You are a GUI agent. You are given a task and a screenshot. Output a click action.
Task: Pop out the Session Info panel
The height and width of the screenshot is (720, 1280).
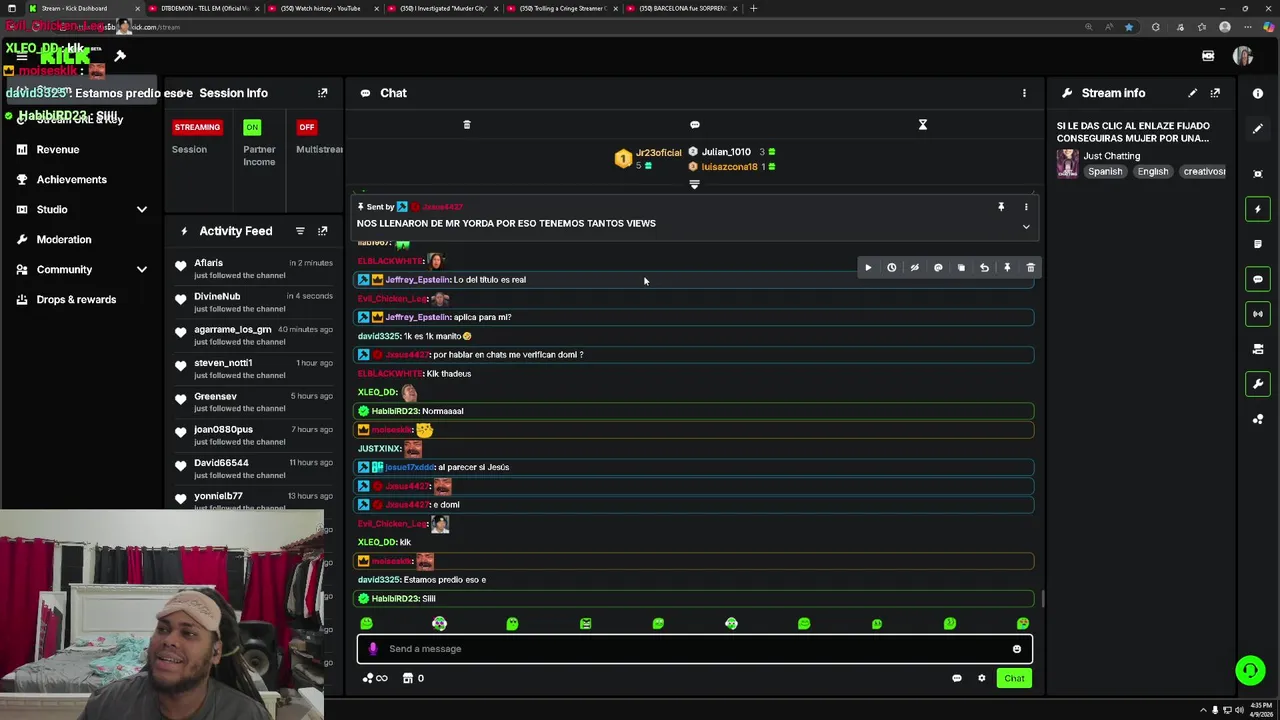coord(322,93)
